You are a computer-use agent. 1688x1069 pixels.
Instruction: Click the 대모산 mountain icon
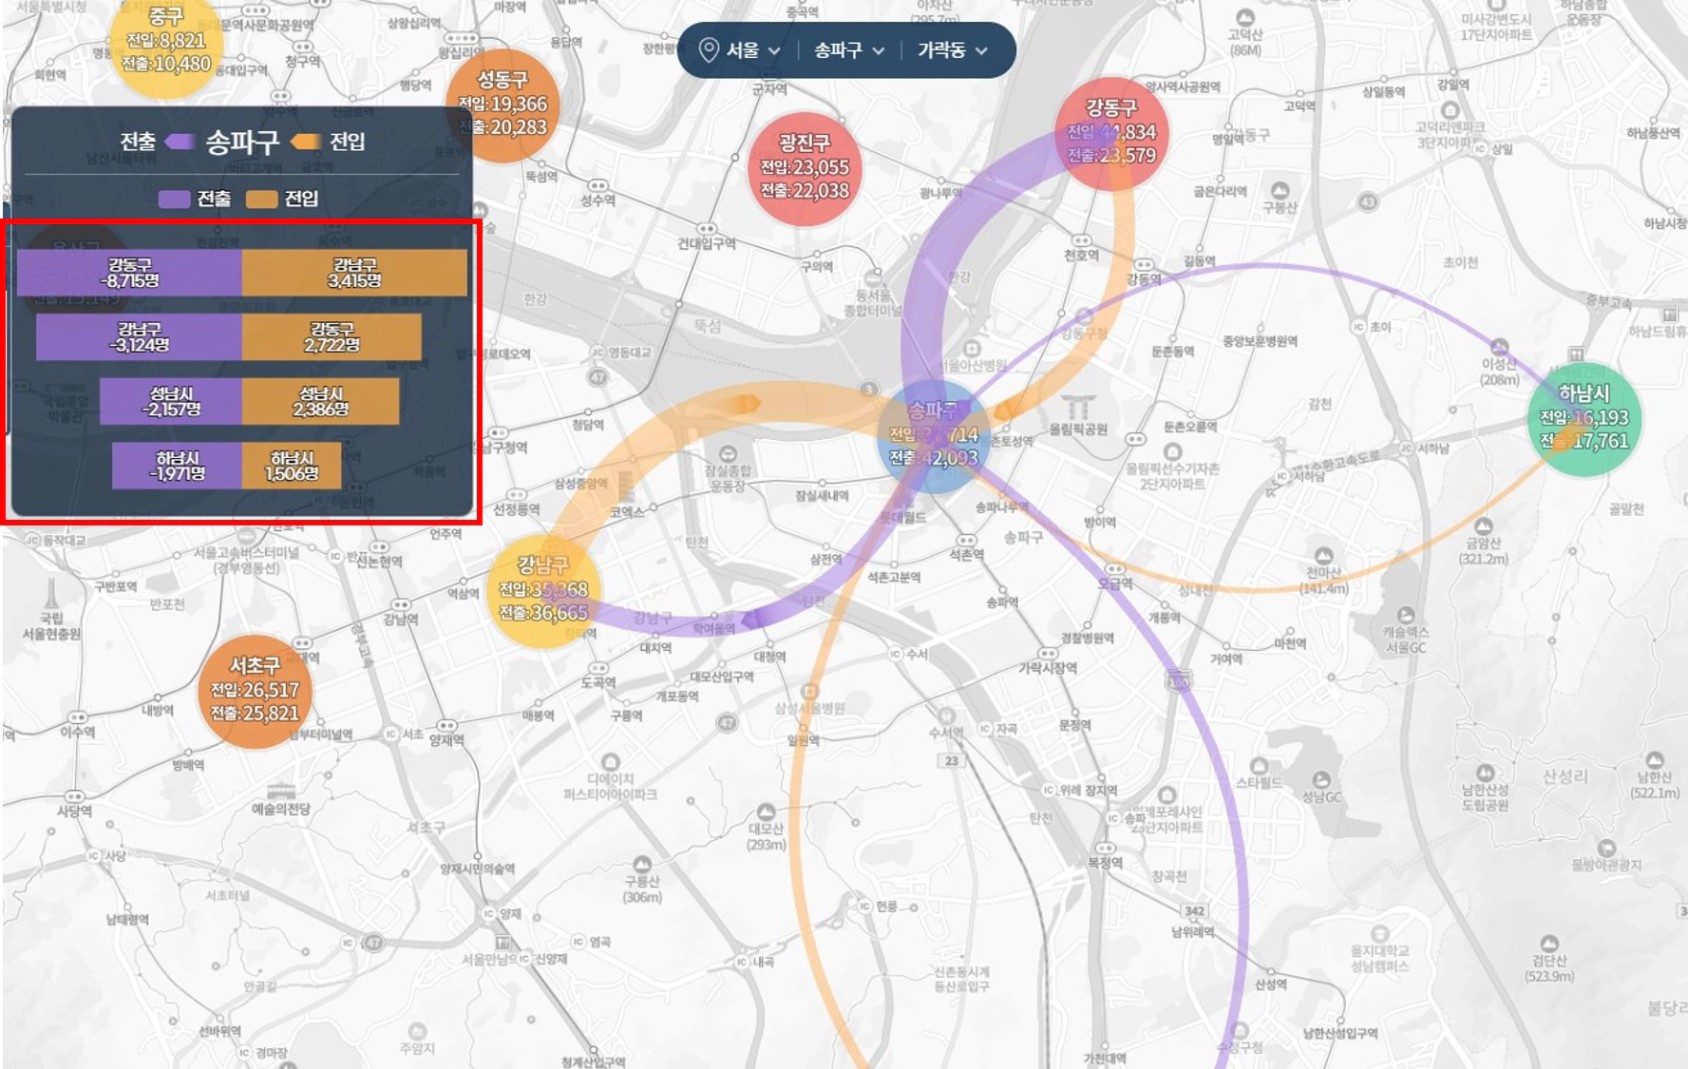pos(766,811)
